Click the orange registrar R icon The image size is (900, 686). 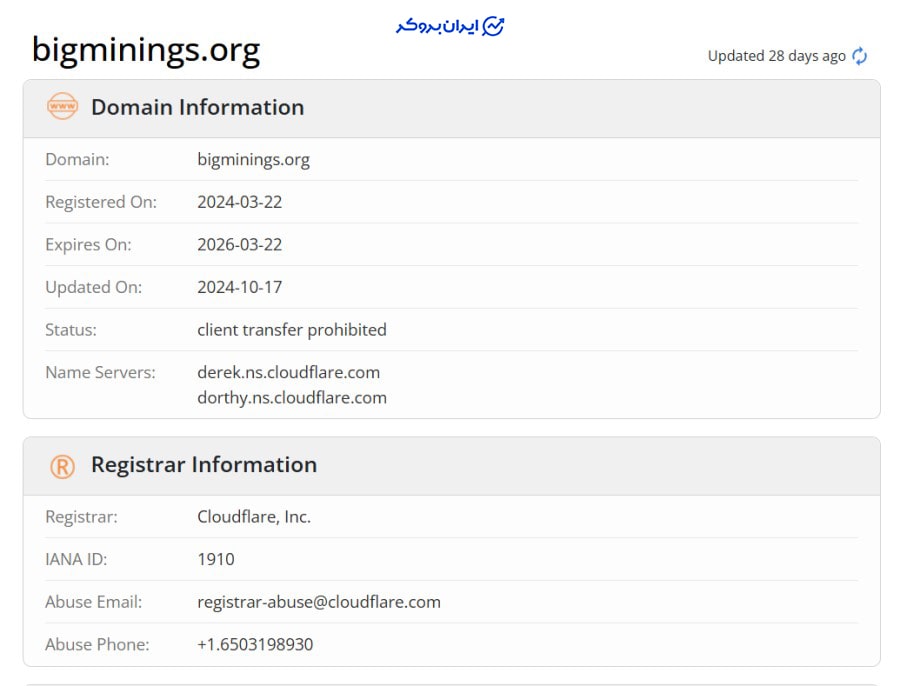(62, 467)
